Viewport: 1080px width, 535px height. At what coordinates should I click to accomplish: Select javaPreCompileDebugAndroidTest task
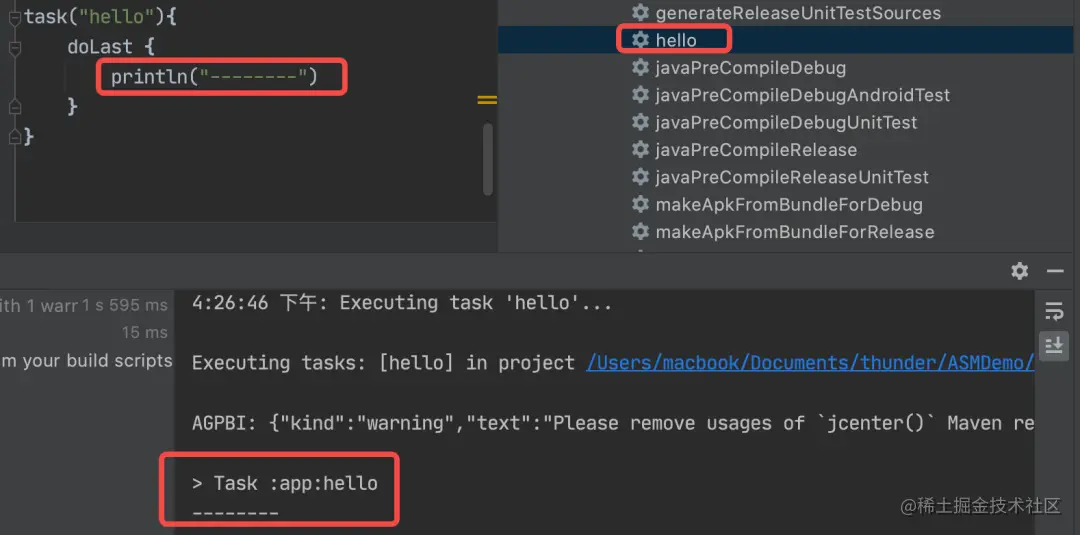pos(802,95)
